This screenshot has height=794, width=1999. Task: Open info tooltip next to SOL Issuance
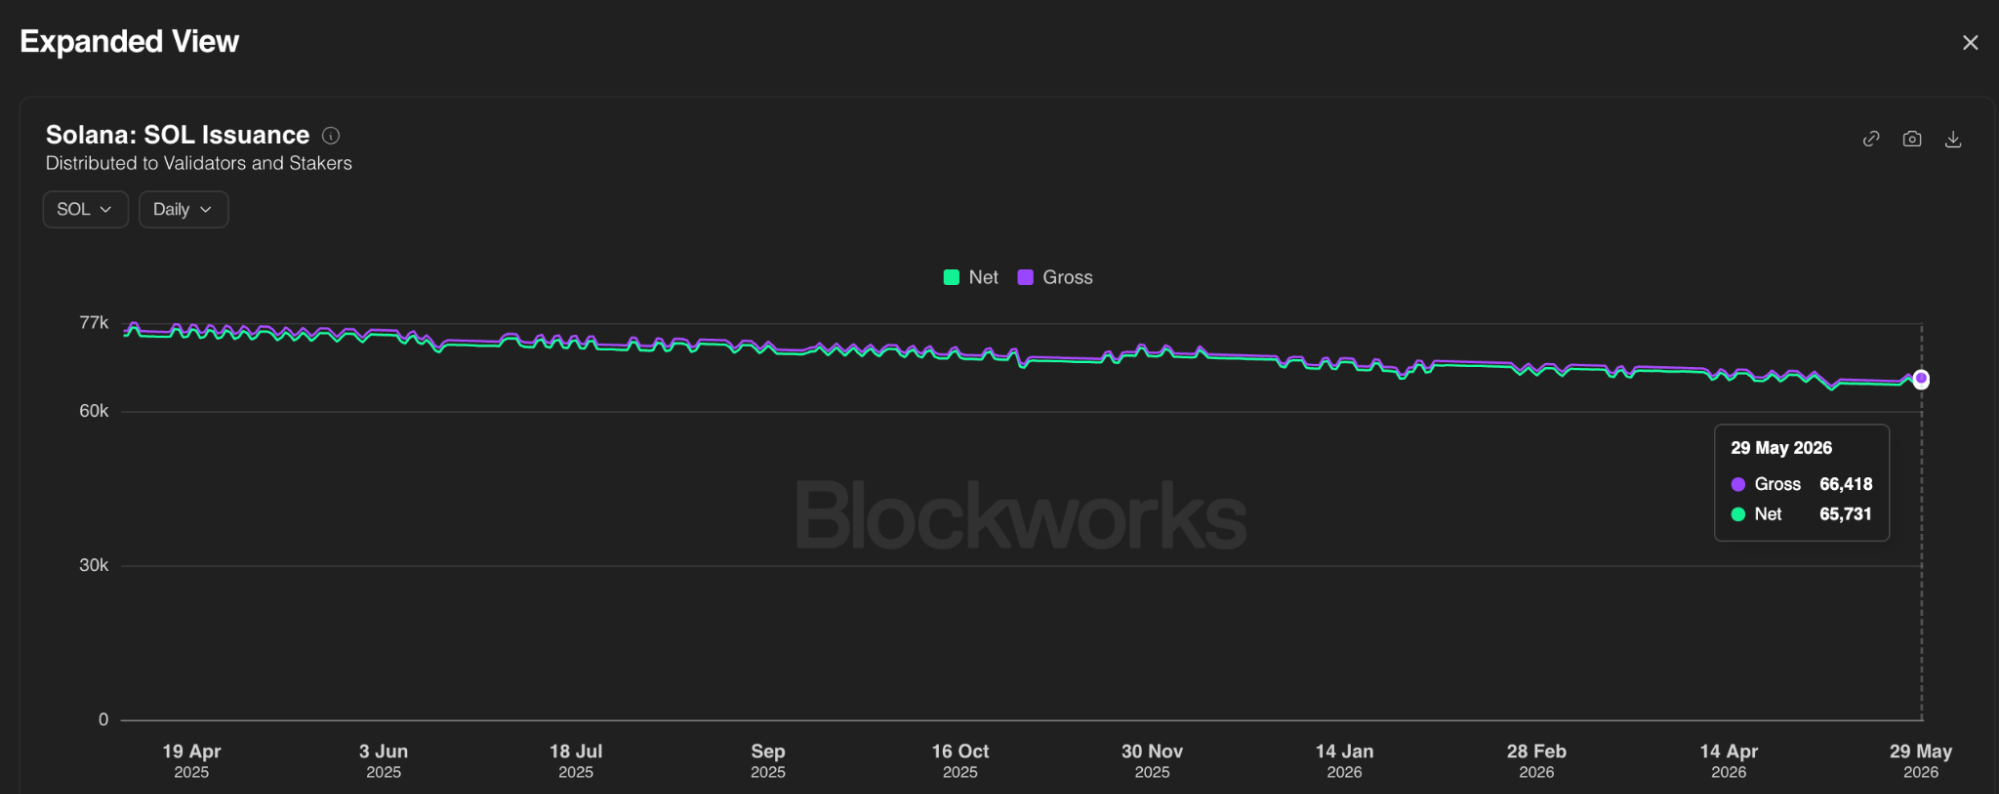click(x=331, y=135)
